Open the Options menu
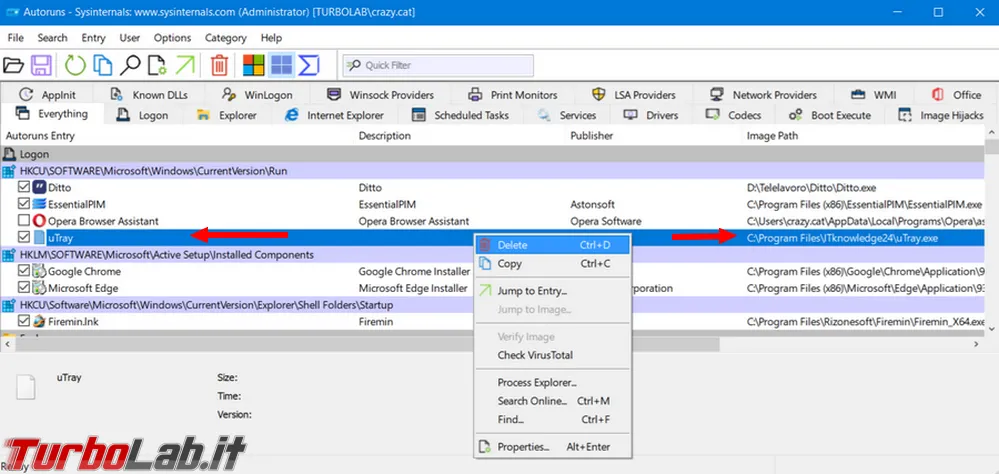 172,38
